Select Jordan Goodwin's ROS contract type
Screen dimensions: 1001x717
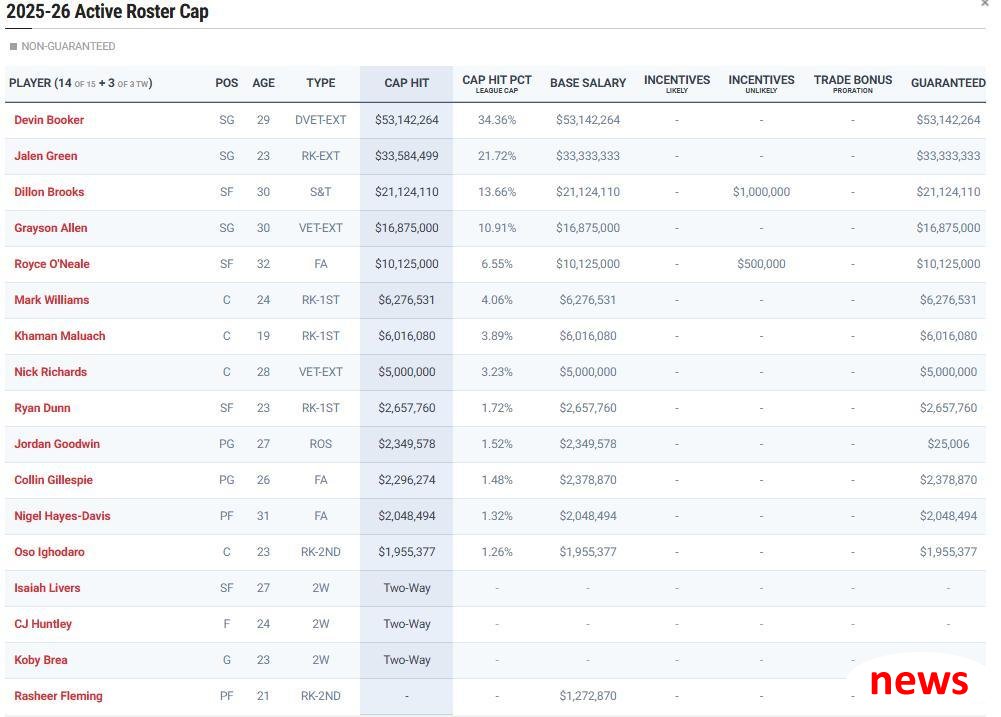[x=320, y=444]
